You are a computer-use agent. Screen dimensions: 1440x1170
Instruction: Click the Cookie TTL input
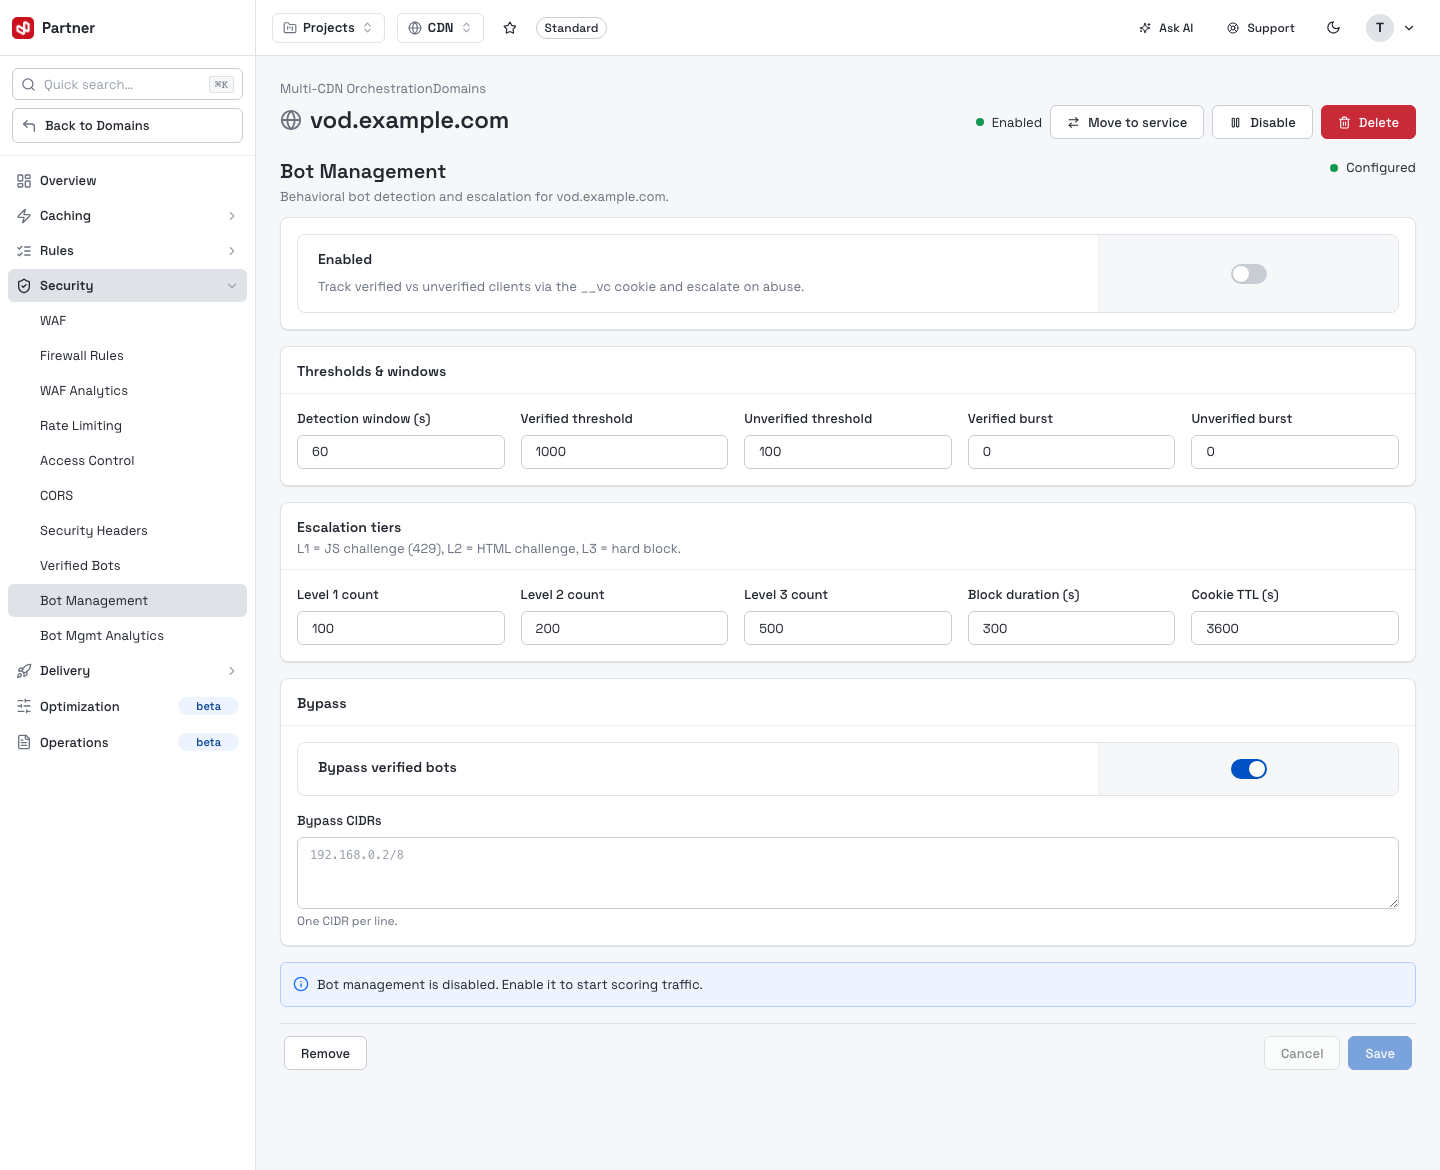pyautogui.click(x=1295, y=628)
